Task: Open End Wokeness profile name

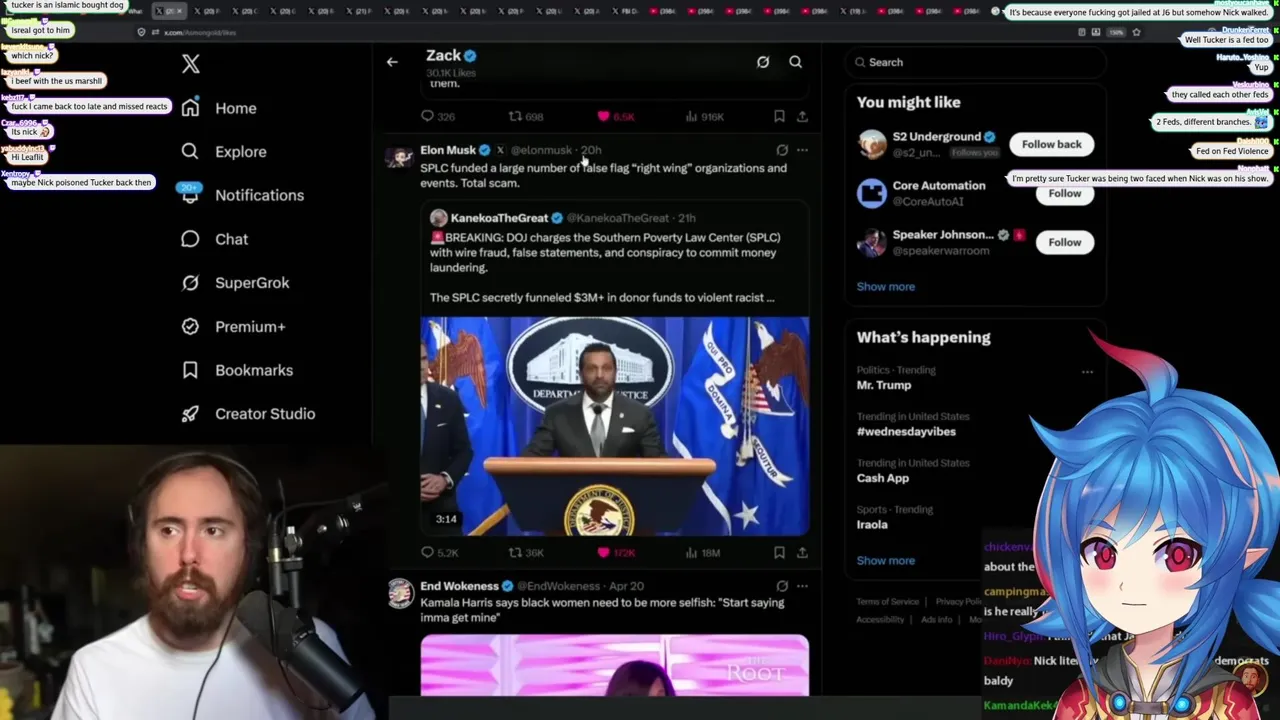Action: [x=459, y=586]
